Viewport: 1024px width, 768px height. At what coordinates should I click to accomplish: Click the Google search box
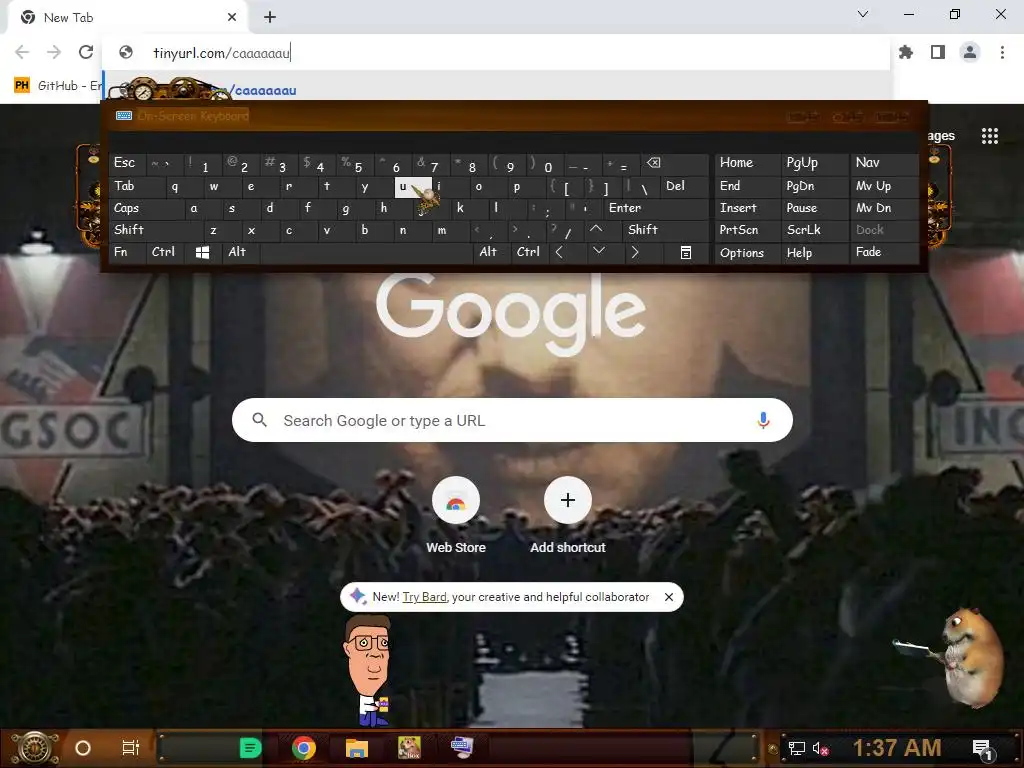pos(512,420)
